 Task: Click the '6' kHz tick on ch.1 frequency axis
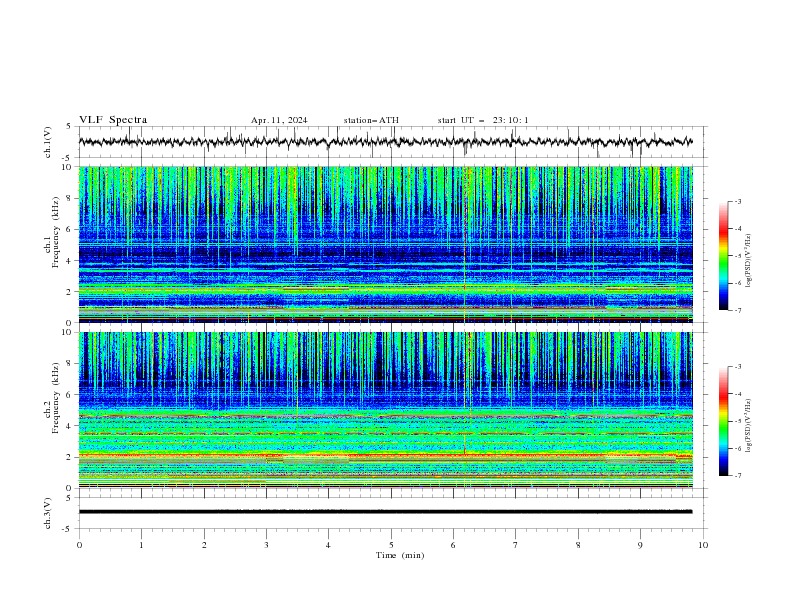click(69, 229)
